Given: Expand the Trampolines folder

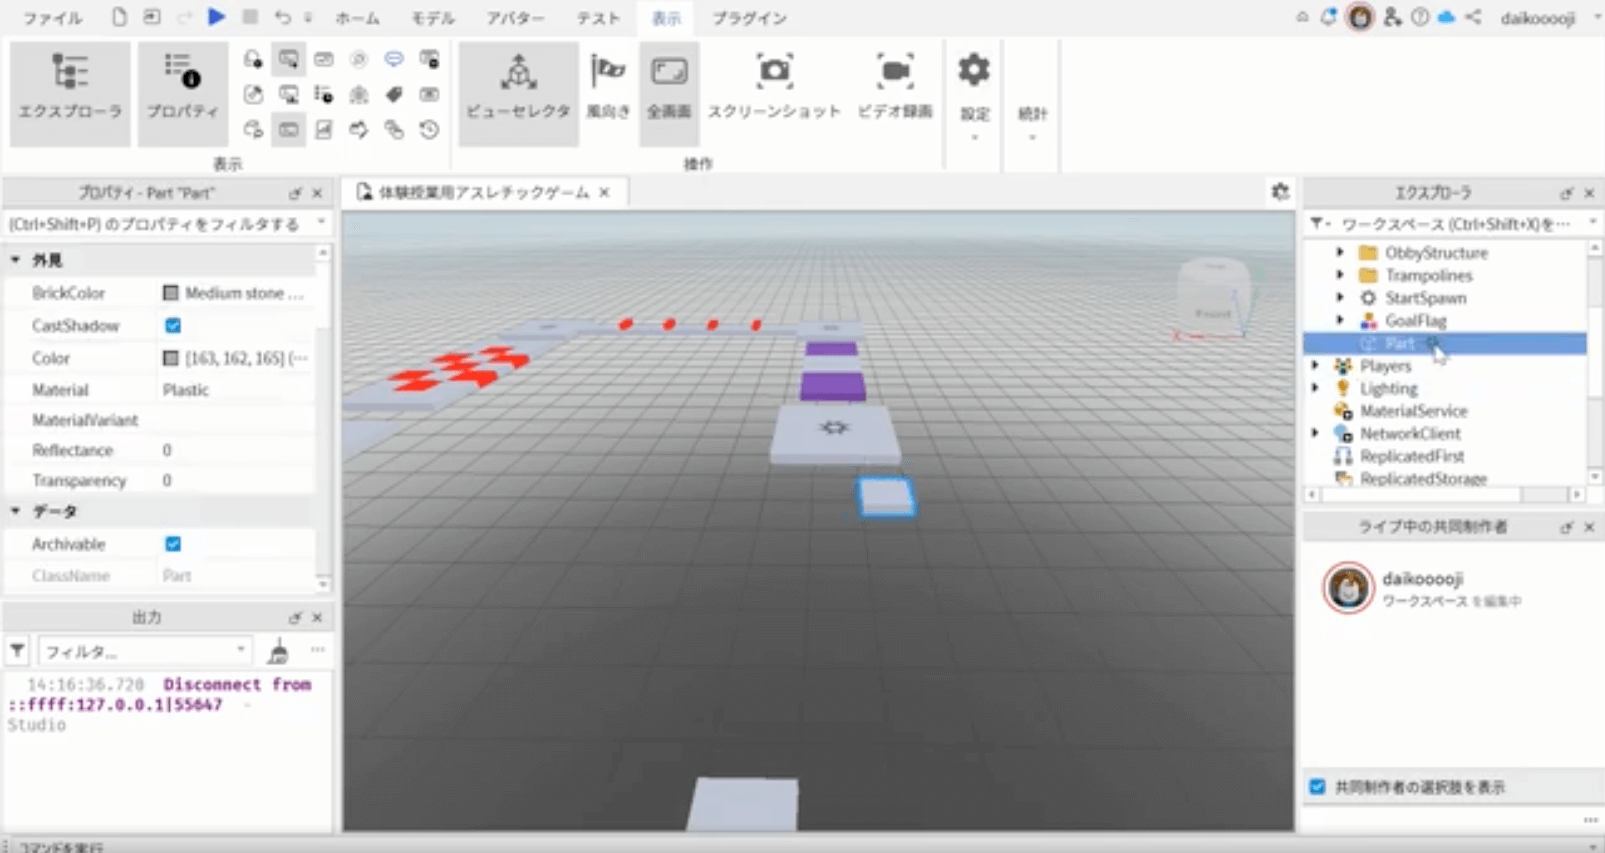Looking at the screenshot, I should pos(1340,275).
